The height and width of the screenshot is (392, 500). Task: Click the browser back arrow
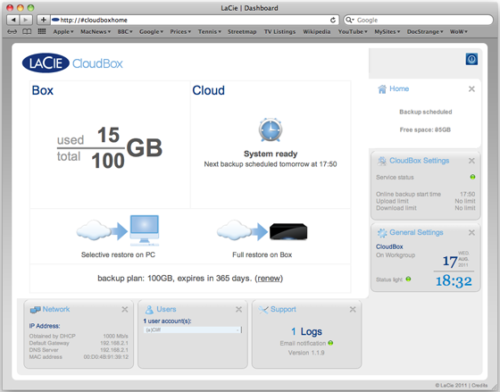coord(13,20)
